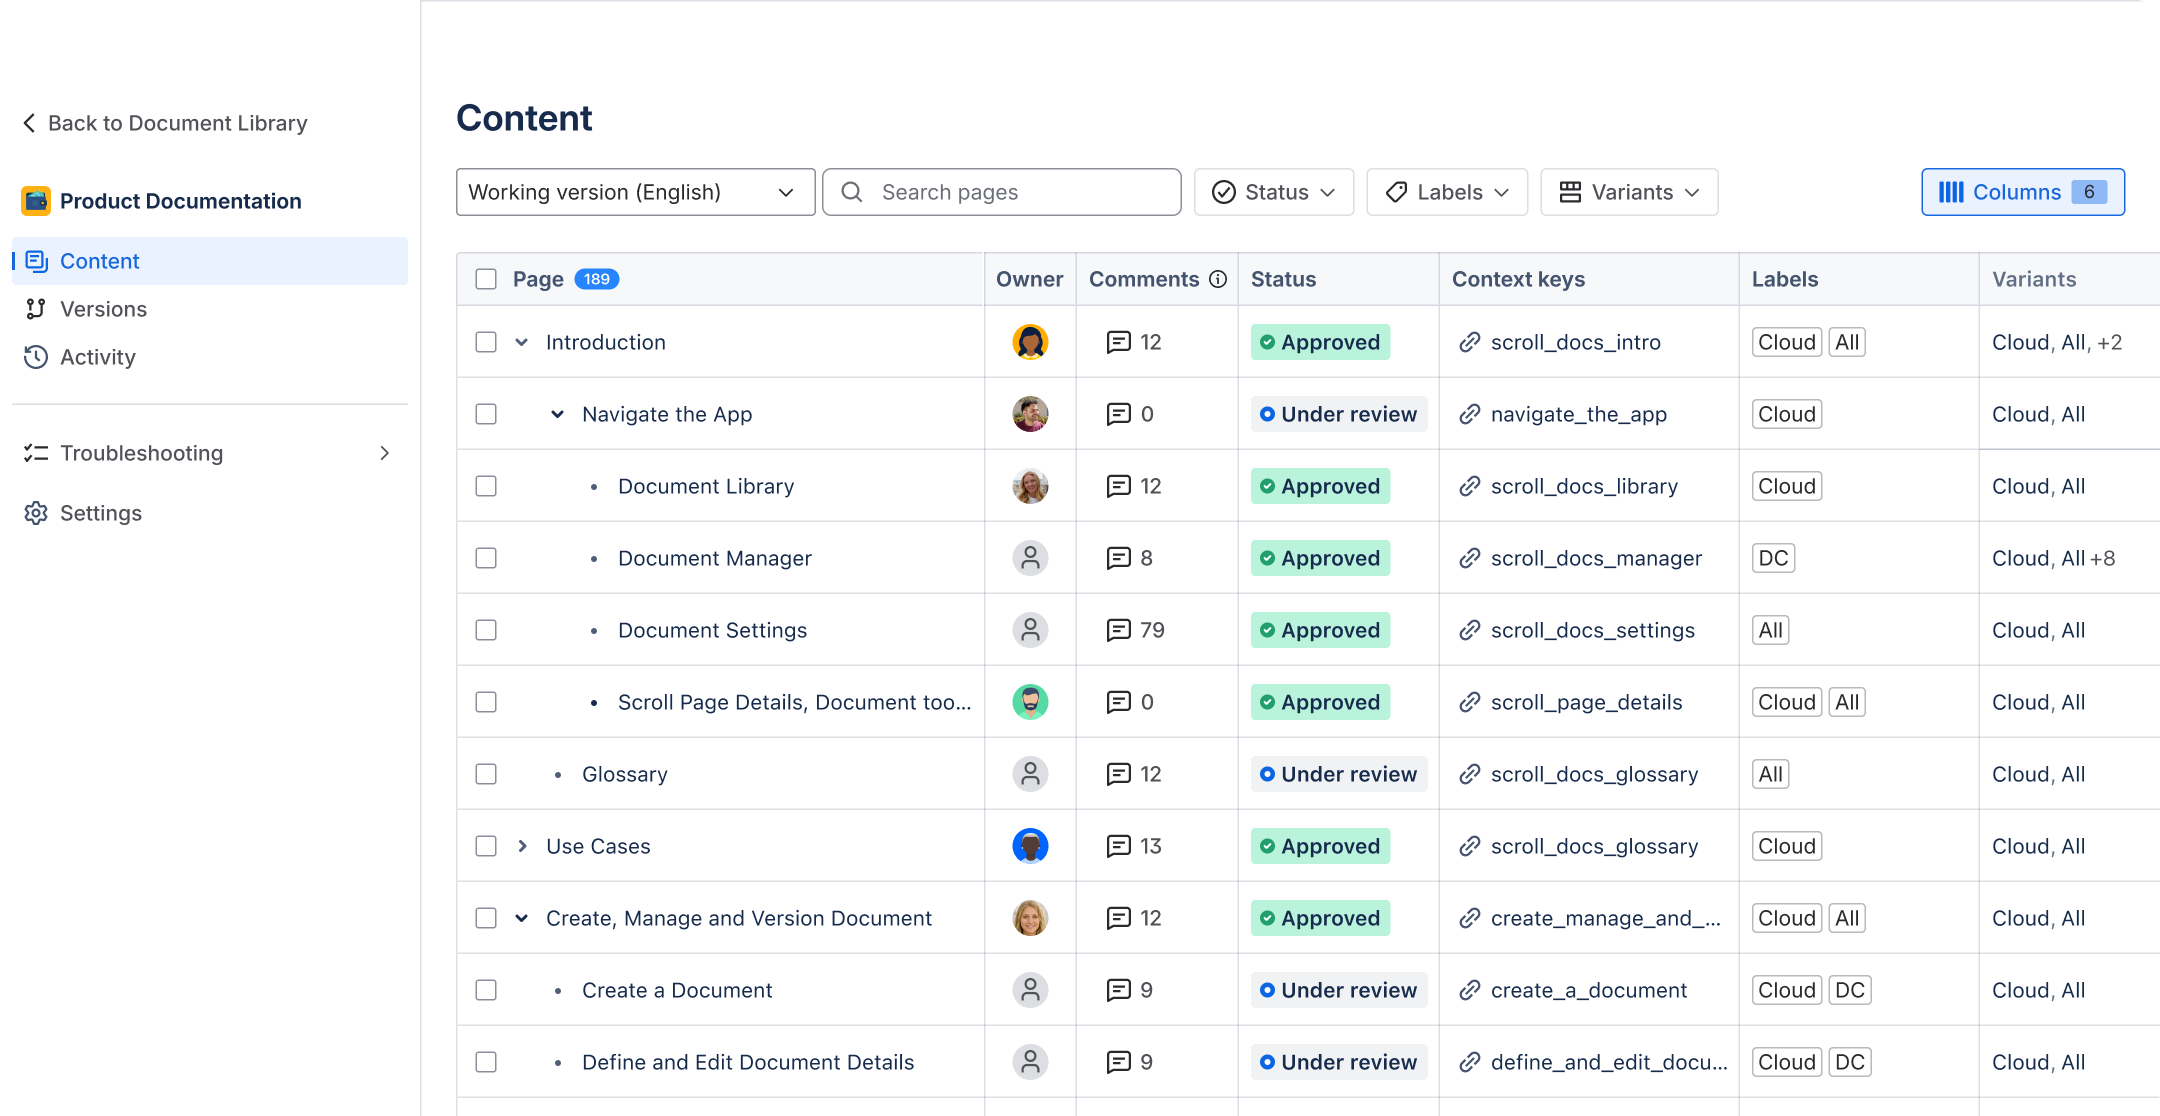Collapse the Navigate the App section
Image resolution: width=2160 pixels, height=1116 pixels.
coord(557,414)
